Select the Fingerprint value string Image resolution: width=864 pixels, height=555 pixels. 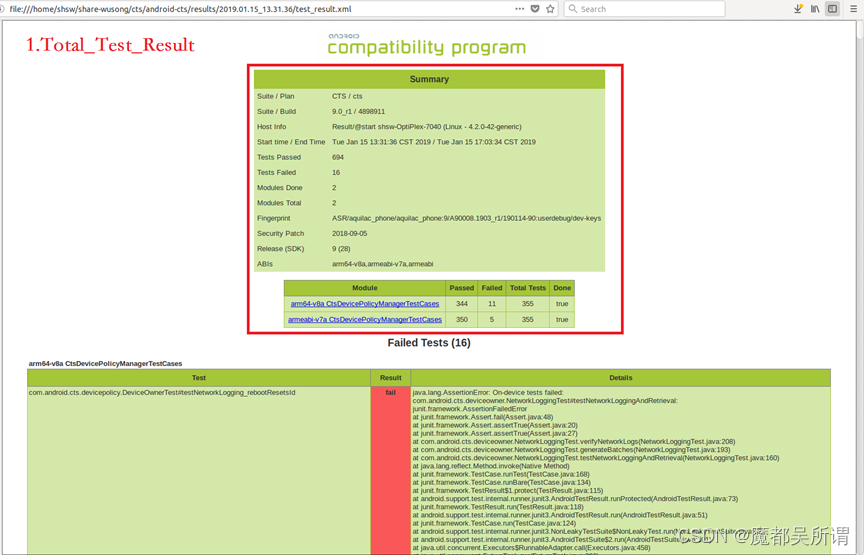coord(466,218)
